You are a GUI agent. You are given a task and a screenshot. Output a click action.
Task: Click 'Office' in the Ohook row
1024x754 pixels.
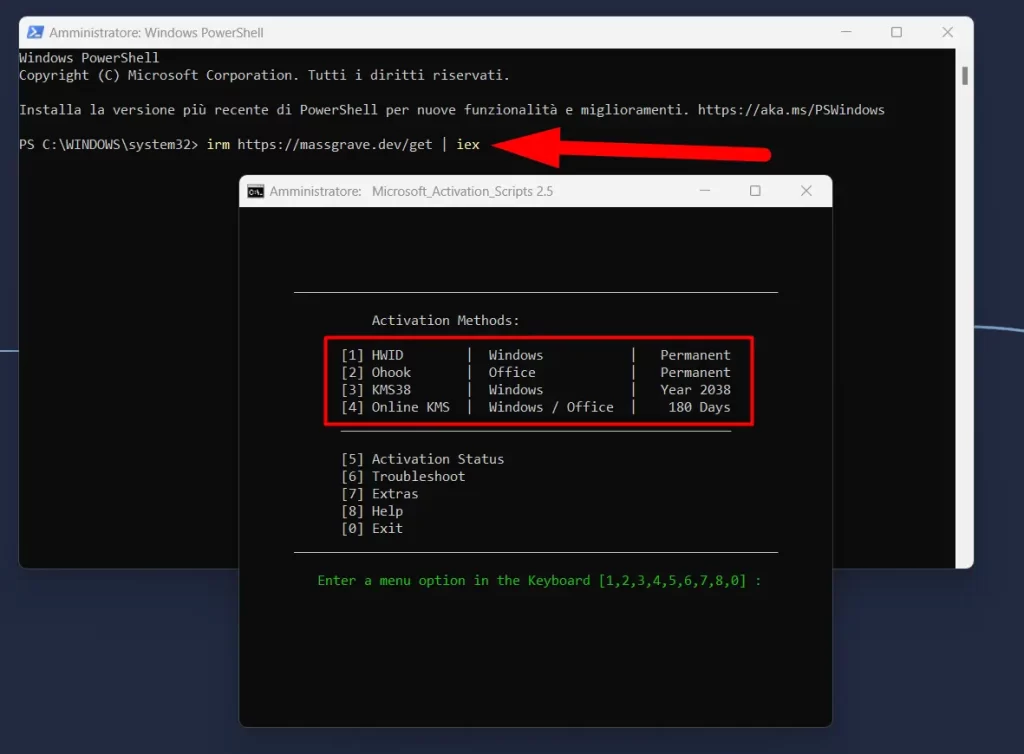pyautogui.click(x=512, y=372)
